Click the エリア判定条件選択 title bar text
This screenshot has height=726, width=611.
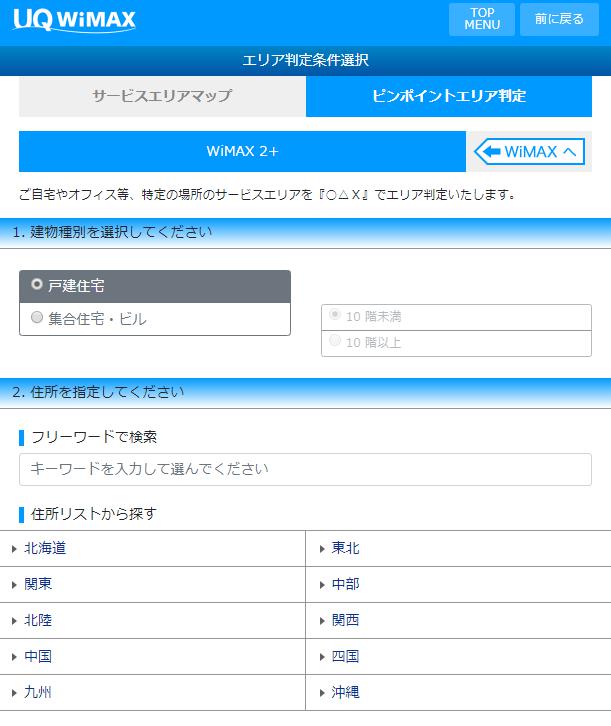tap(306, 60)
